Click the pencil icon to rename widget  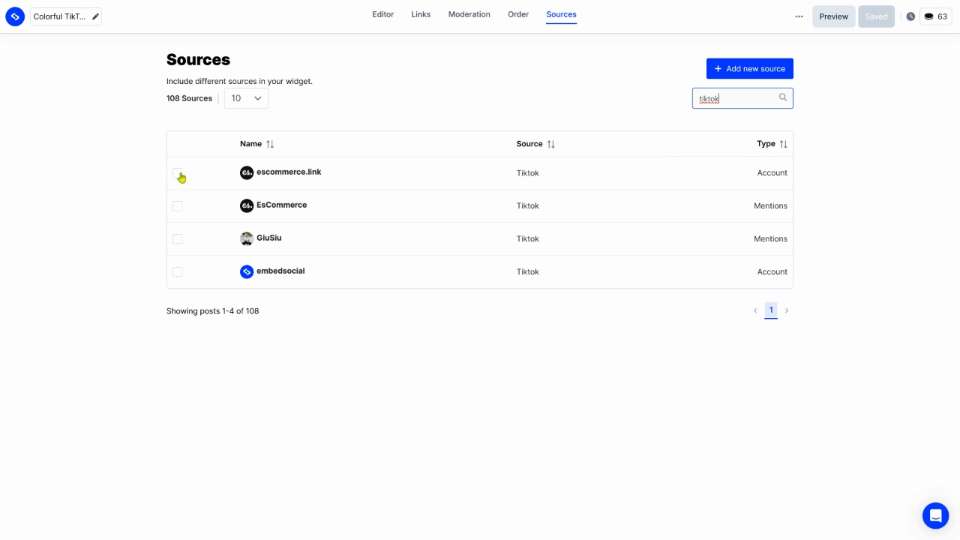[x=96, y=17]
